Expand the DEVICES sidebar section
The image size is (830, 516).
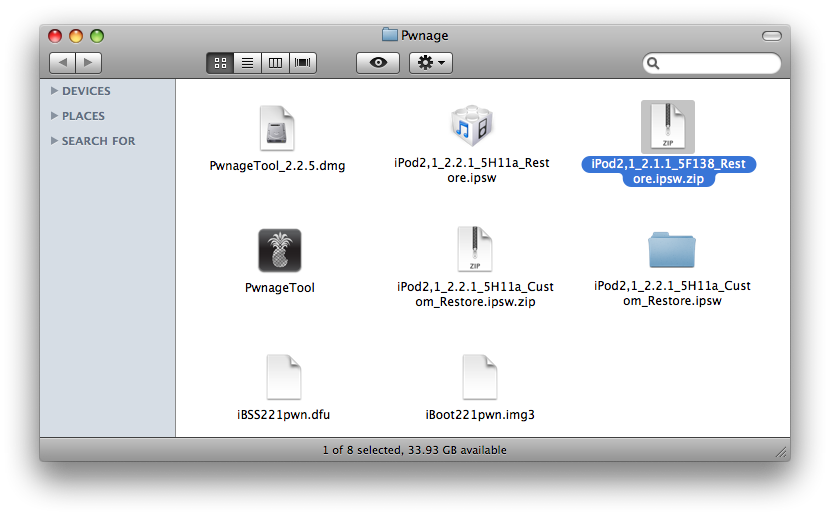54,91
